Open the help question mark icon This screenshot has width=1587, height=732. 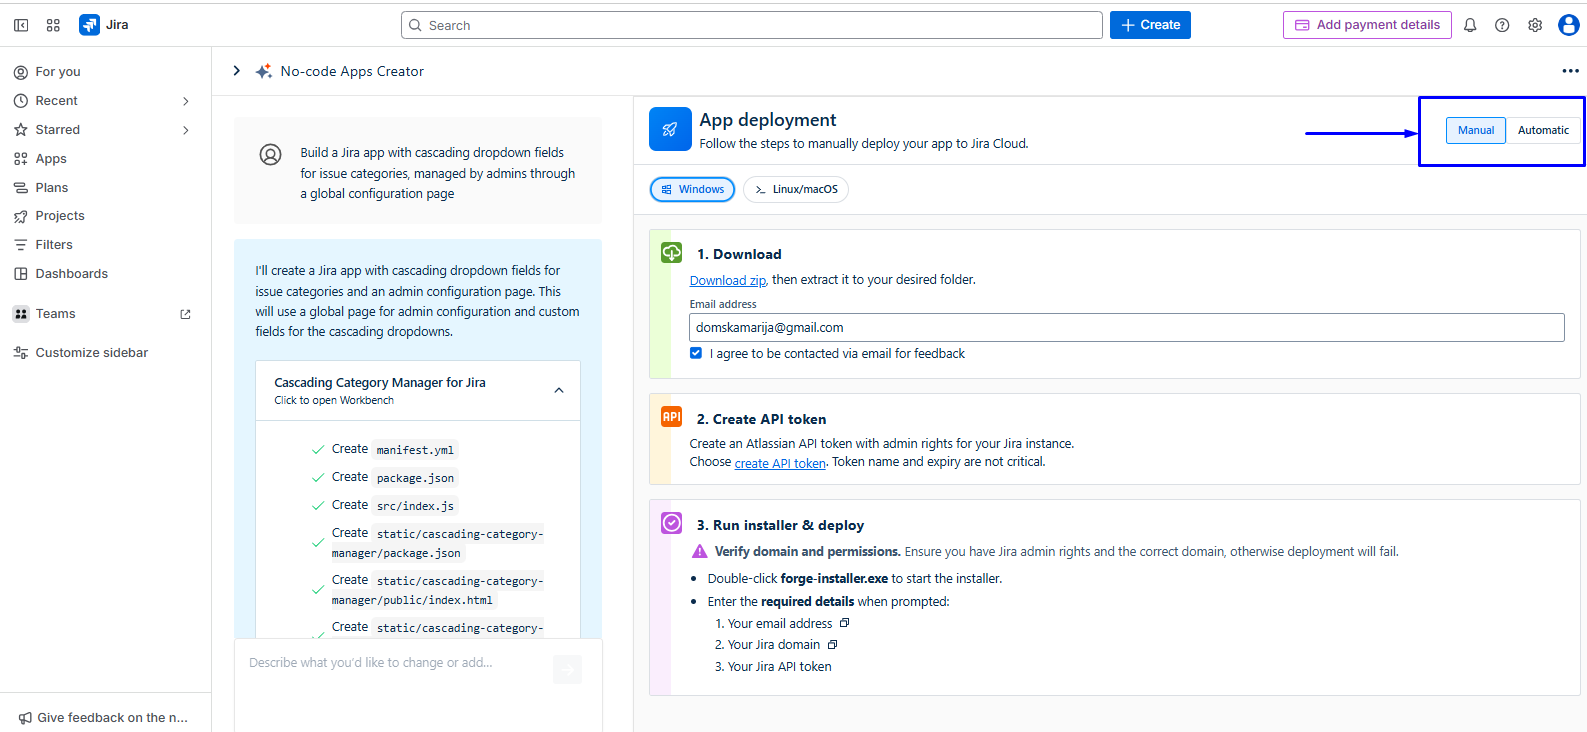click(1502, 25)
